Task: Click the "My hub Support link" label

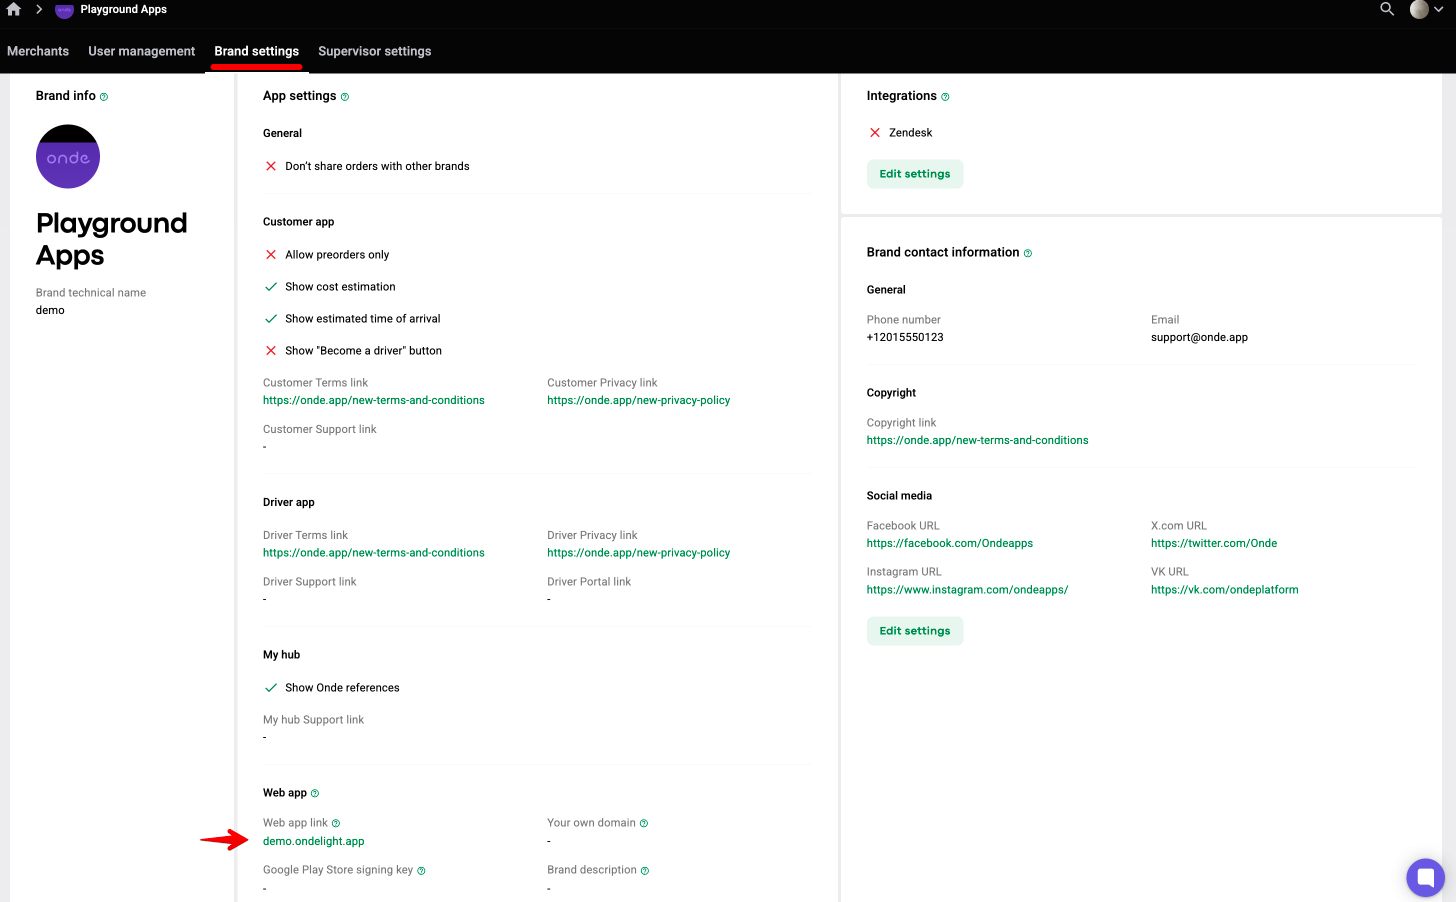Action: point(313,720)
